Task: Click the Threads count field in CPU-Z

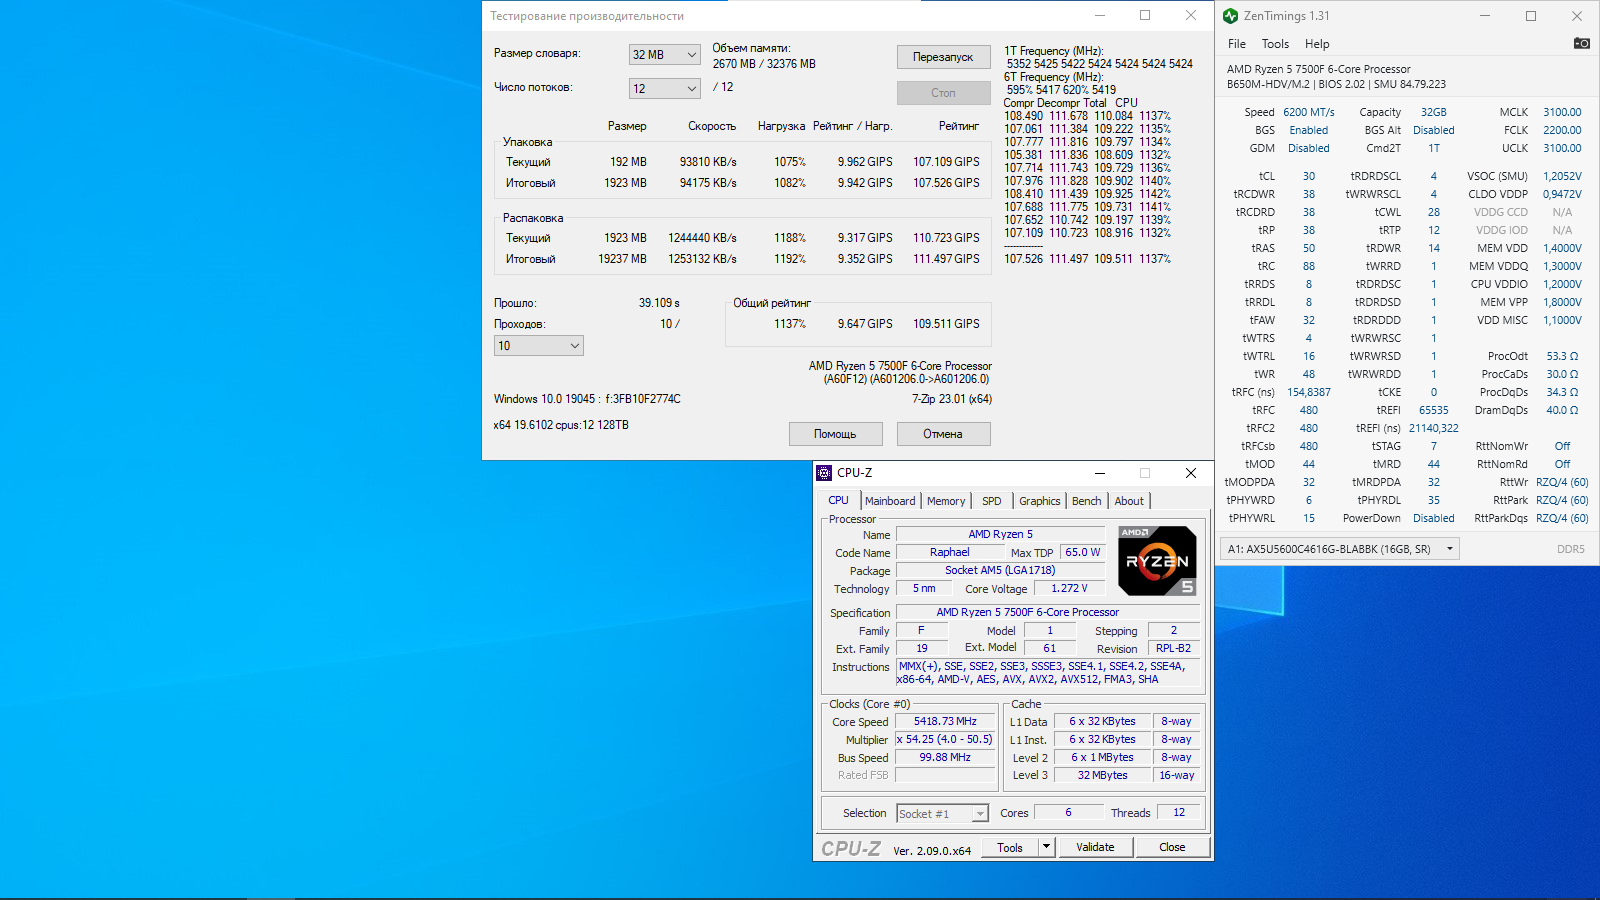Action: coord(1179,813)
